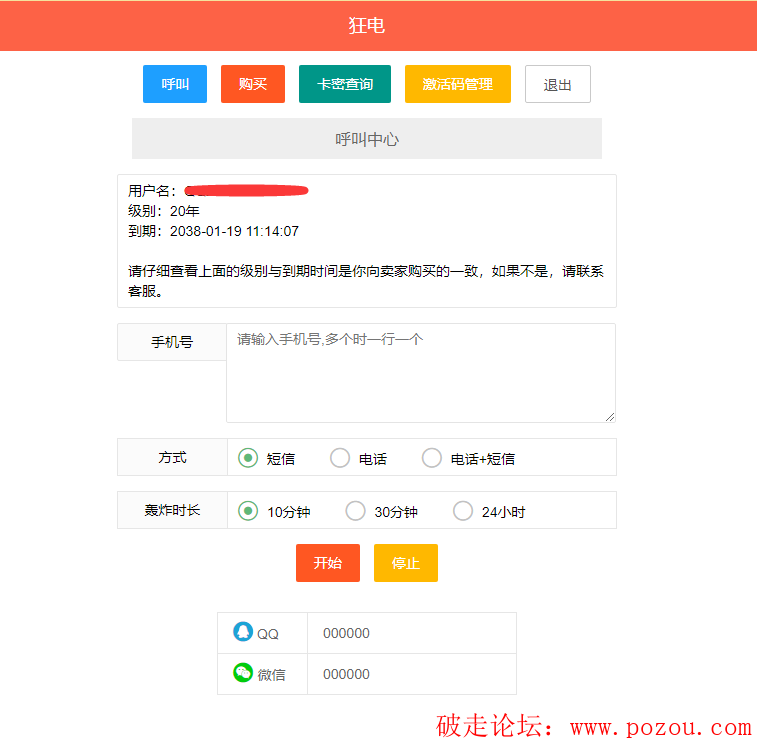Choose the 电话 radio option
This screenshot has height=743, width=757.
[x=340, y=458]
